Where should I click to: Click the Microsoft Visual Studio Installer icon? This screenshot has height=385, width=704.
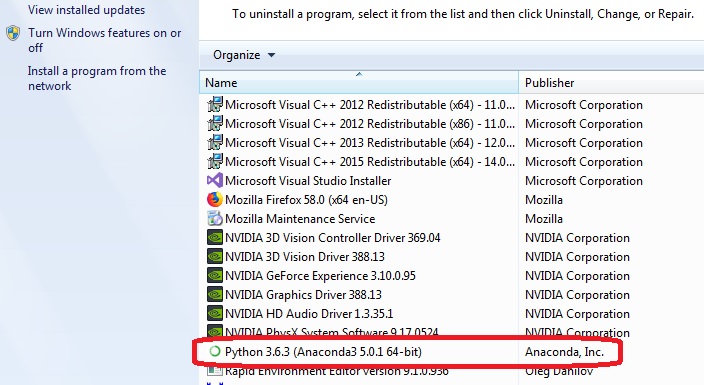[215, 181]
